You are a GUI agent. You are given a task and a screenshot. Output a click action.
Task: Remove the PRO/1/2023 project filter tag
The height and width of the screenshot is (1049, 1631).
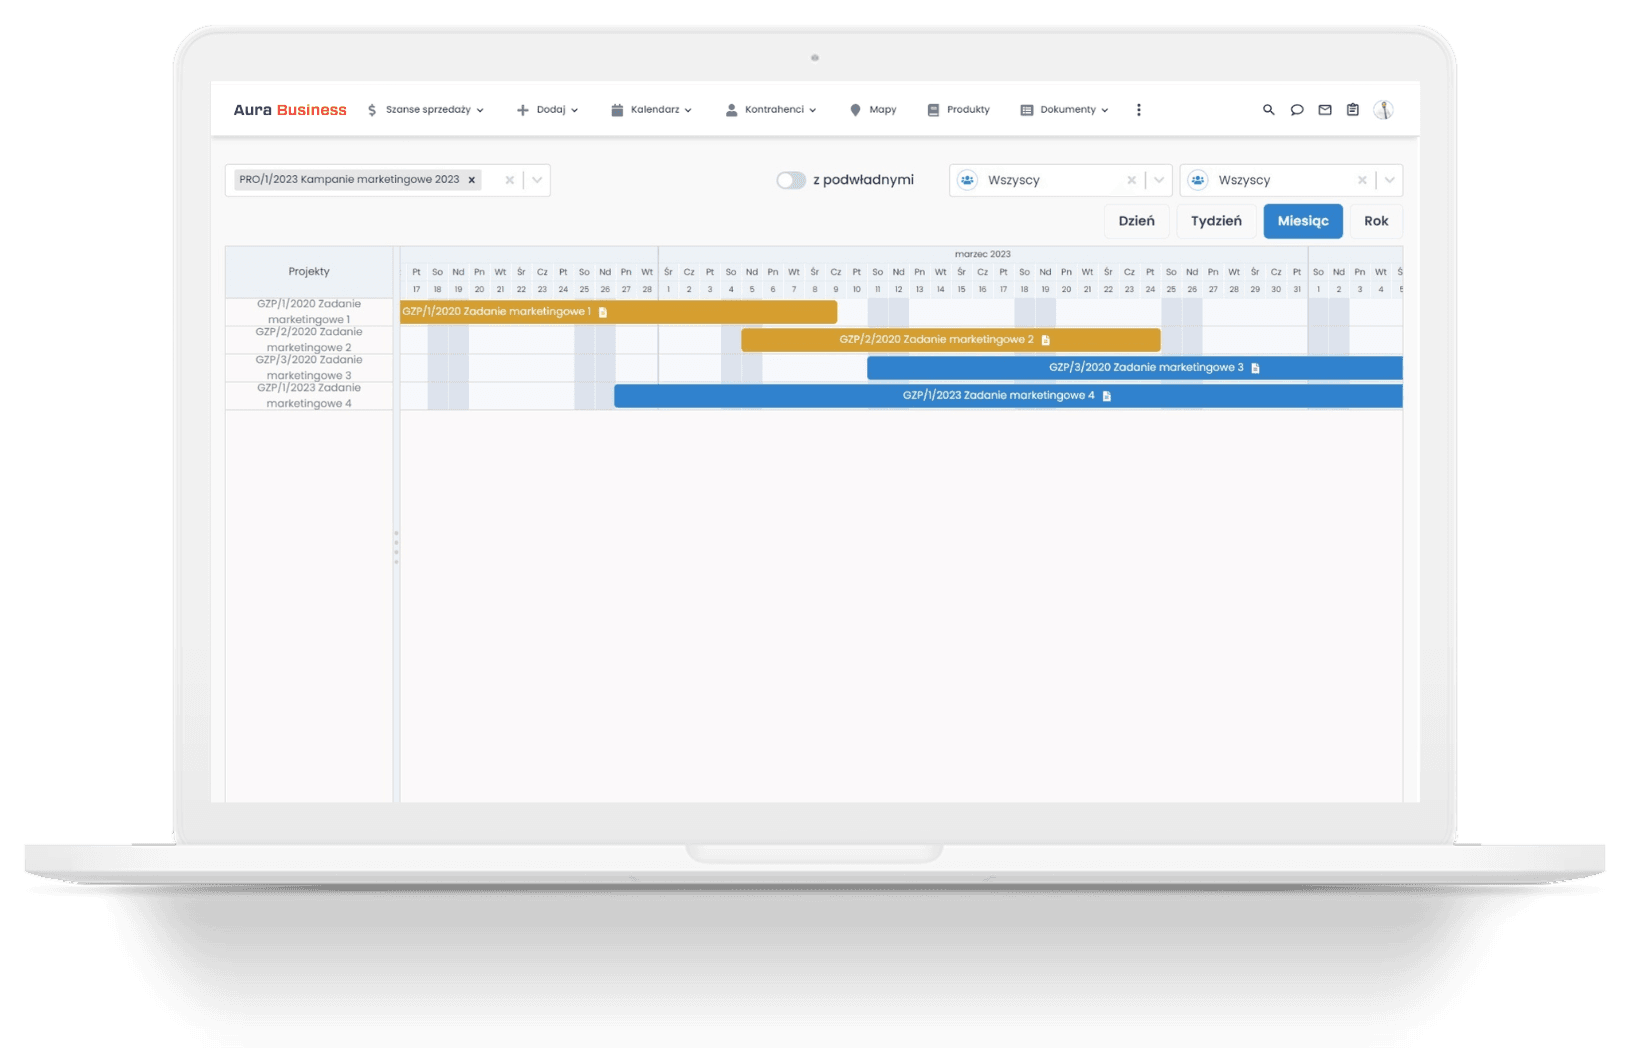472,180
